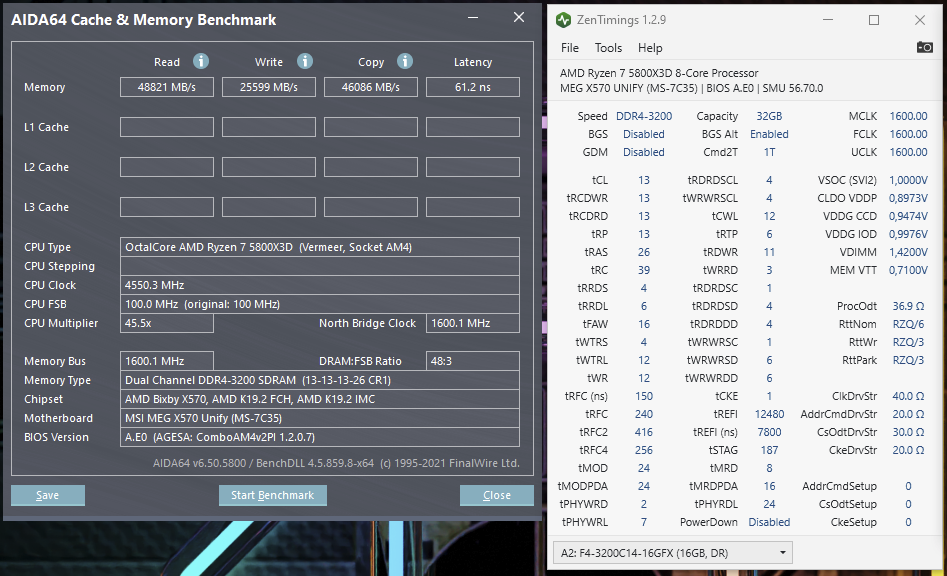Click the tCL value 13
The height and width of the screenshot is (576, 947).
(x=644, y=180)
